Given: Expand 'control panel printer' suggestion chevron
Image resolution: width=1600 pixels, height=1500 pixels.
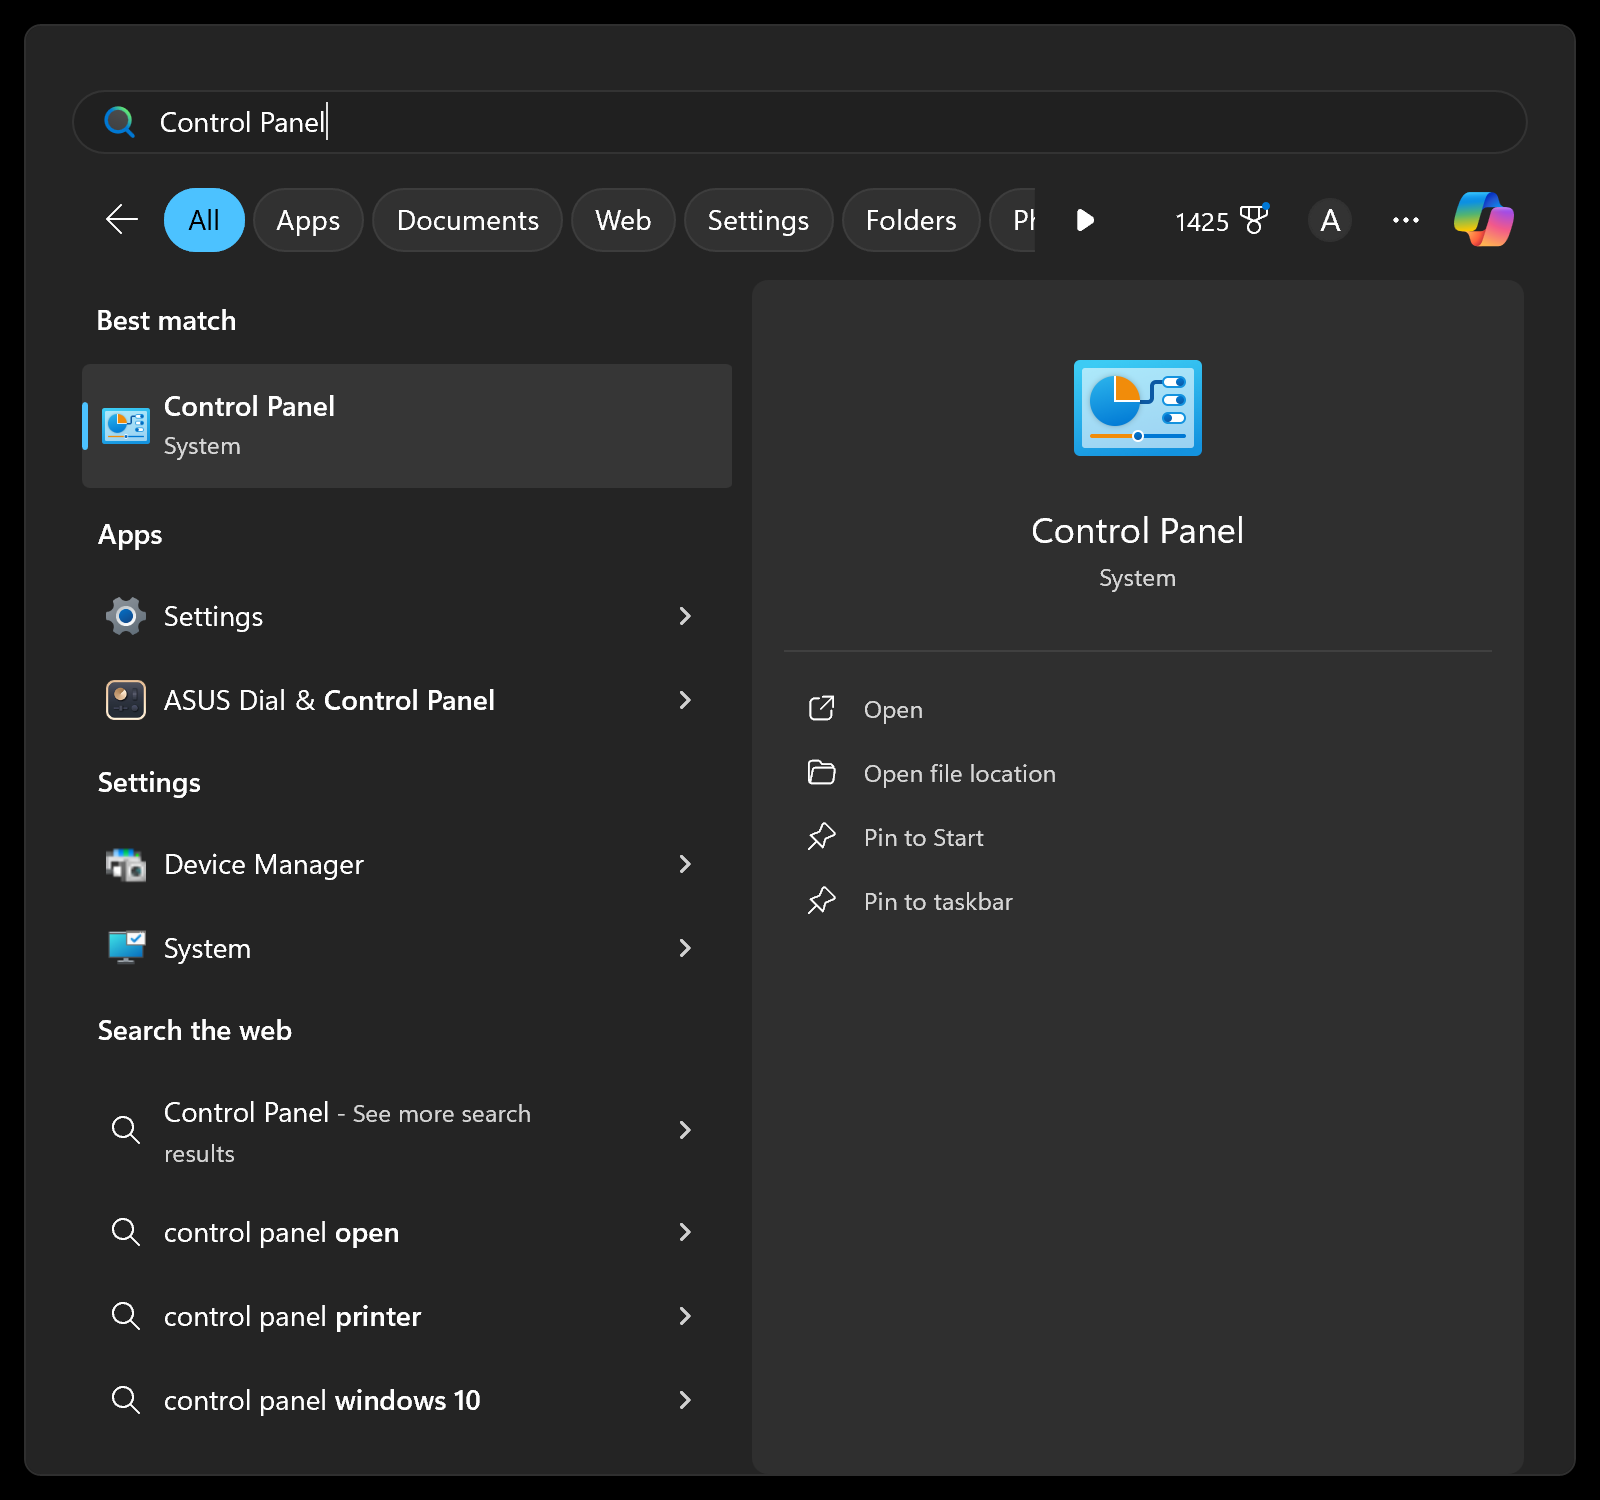Looking at the screenshot, I should [x=685, y=1316].
